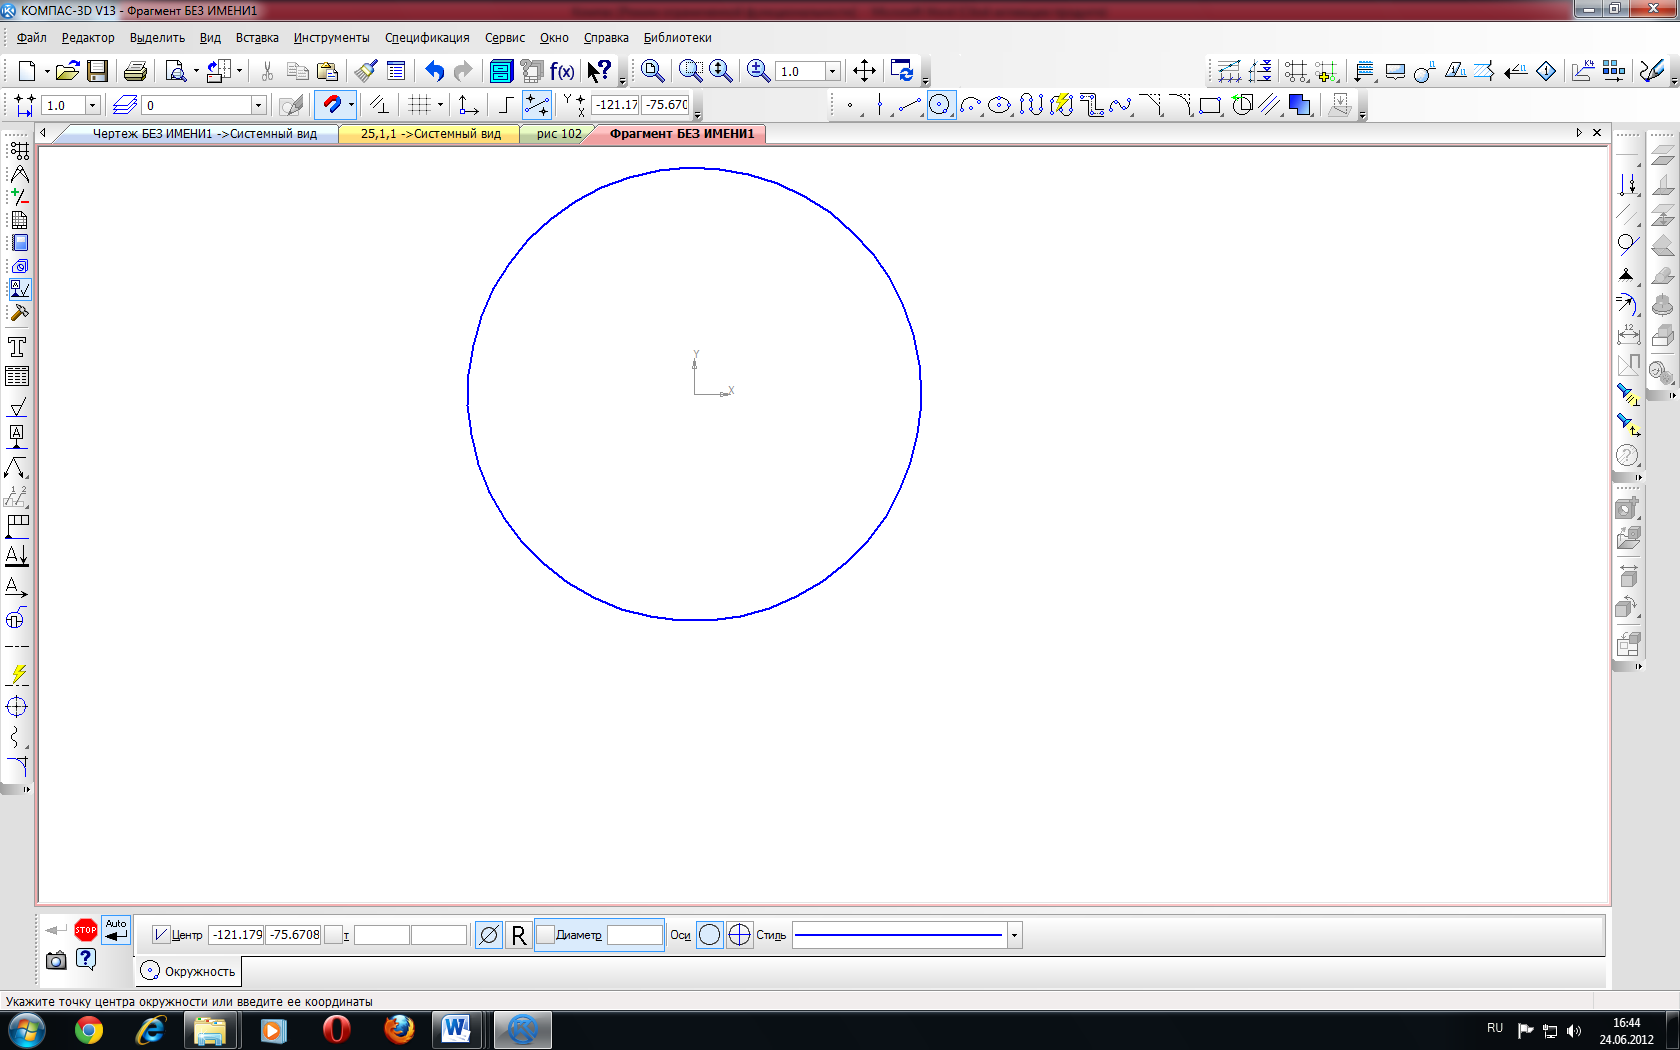The width and height of the screenshot is (1680, 1050).
Task: Click the Undo arrow icon
Action: point(434,71)
